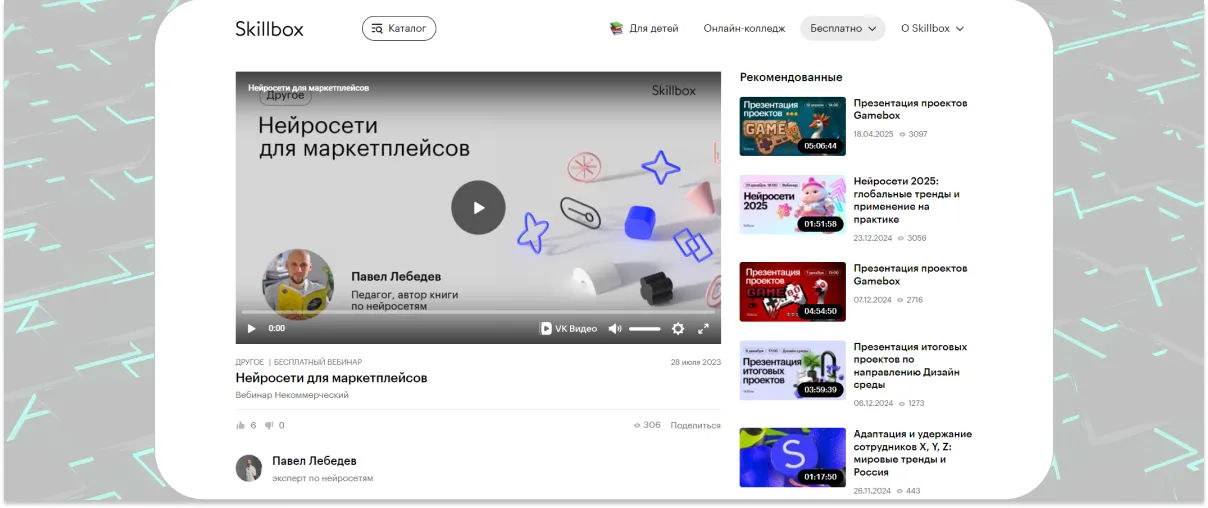1208x508 pixels.
Task: Open the Презентация проектов Gamebox title dated 07.12.2024
Action: pos(910,275)
